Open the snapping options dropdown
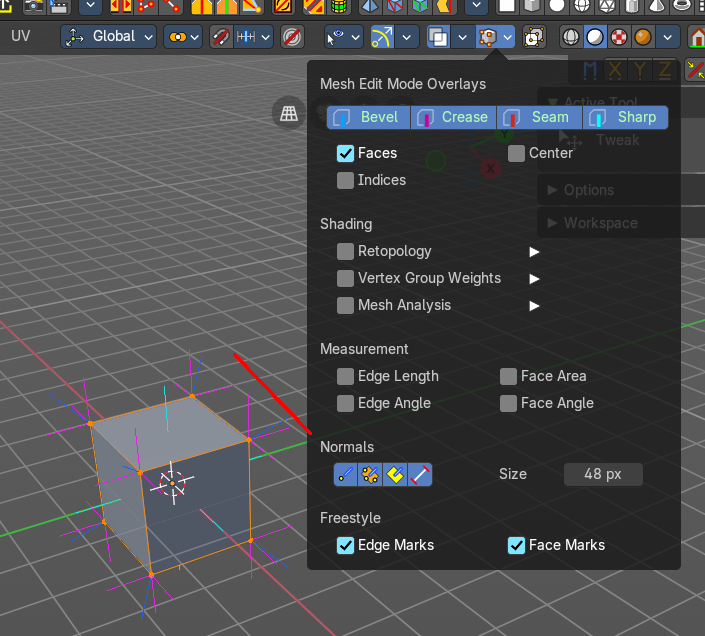The image size is (705, 636). coord(254,37)
